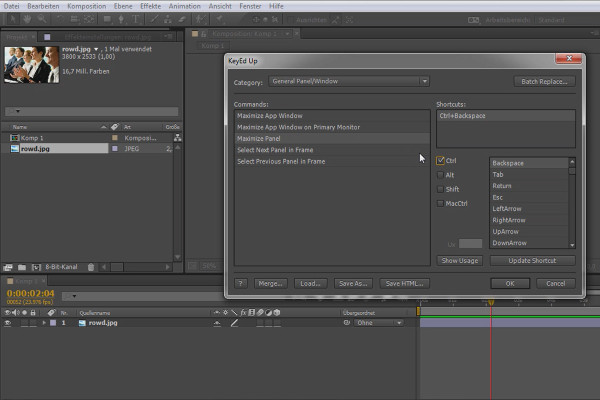Click Save HTML button
The image size is (600, 400).
coord(404,283)
